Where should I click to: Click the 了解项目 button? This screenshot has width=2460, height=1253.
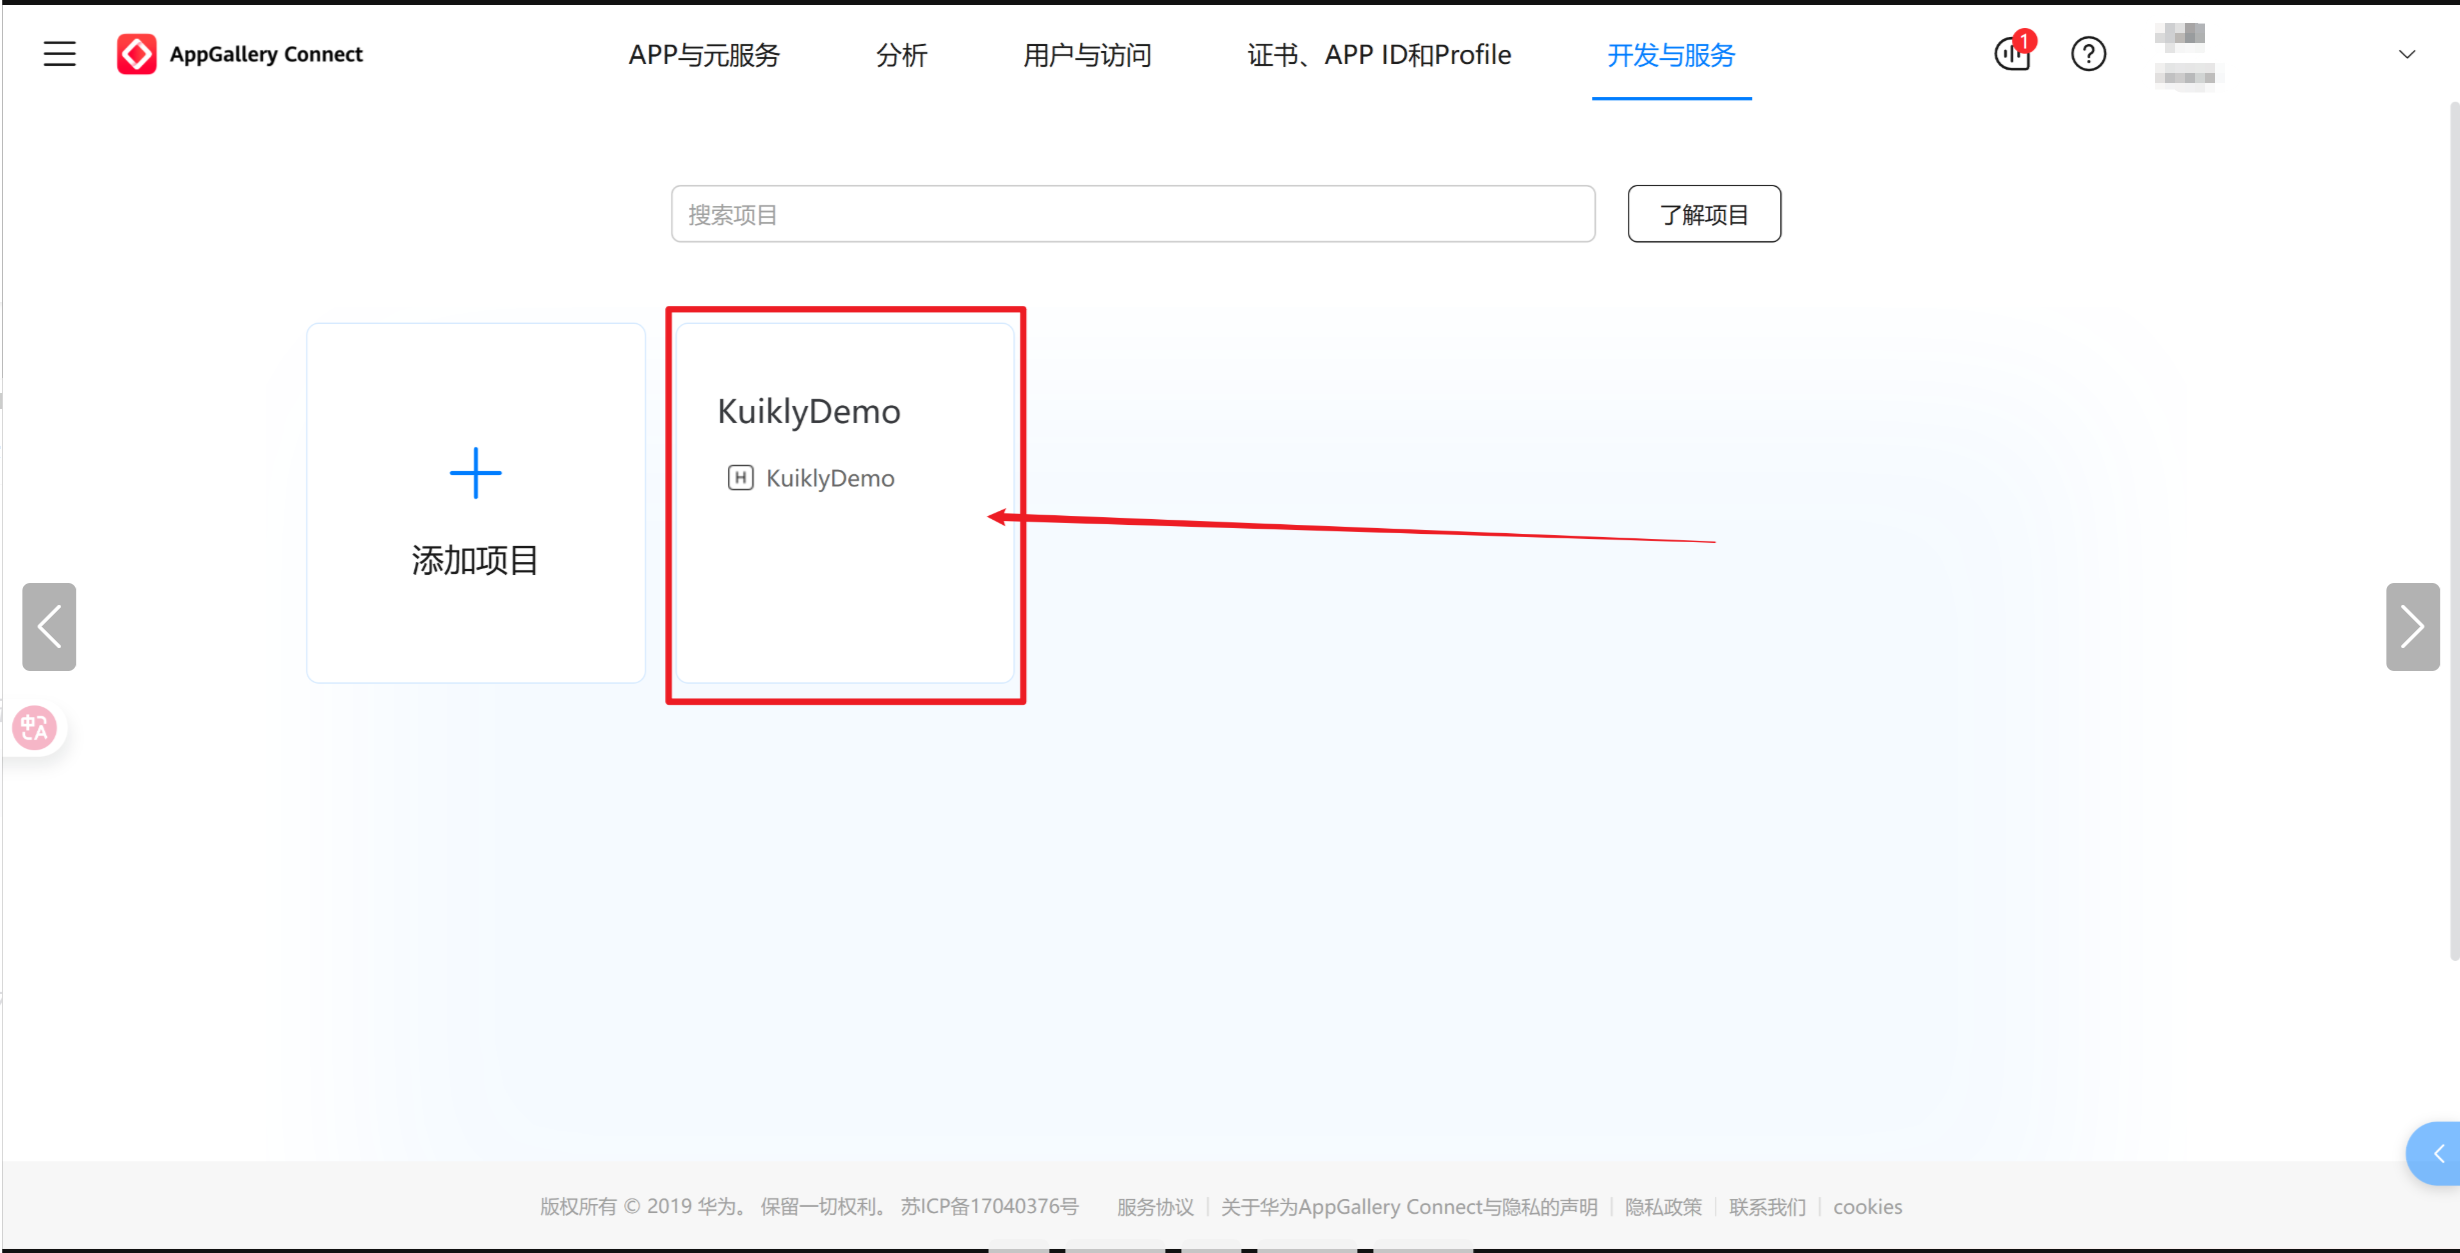tap(1703, 214)
